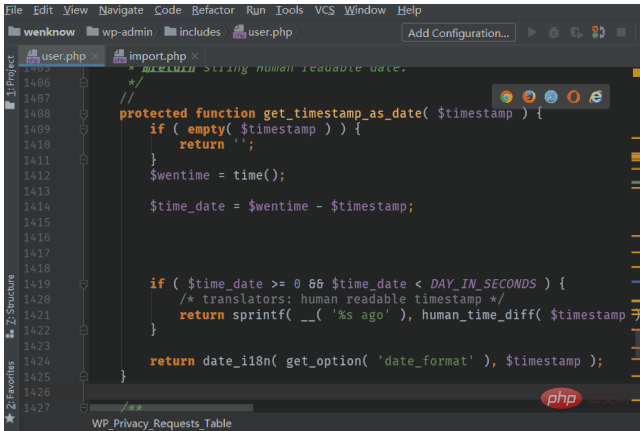Click the Debug bug icon
Viewport: 640px width, 431px height.
point(554,32)
